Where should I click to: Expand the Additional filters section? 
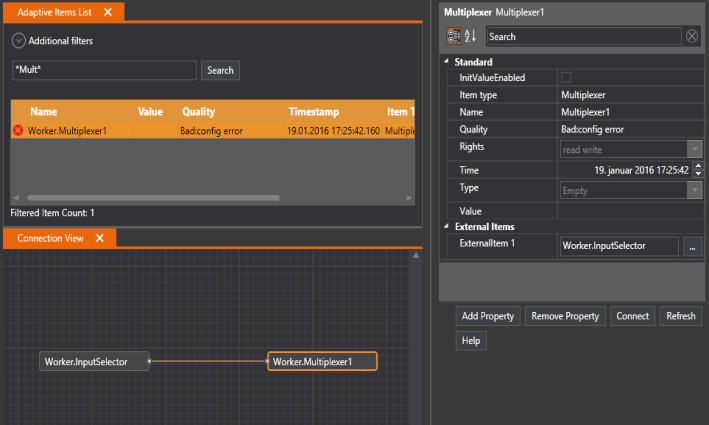(19, 41)
